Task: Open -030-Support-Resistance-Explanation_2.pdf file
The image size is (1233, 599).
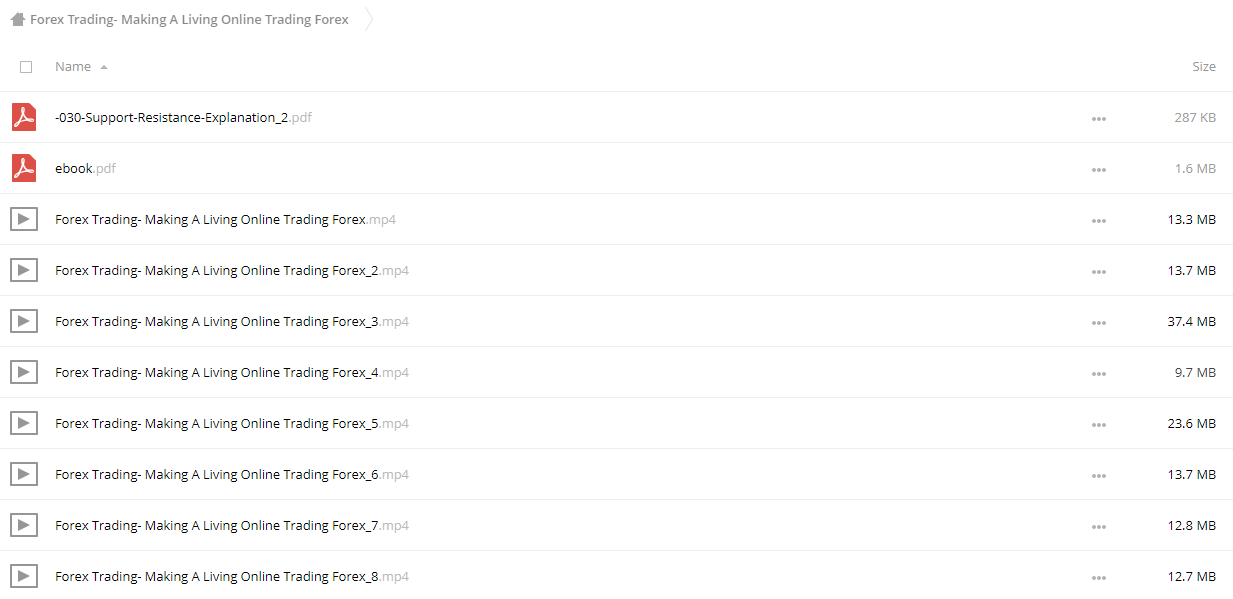Action: point(183,117)
